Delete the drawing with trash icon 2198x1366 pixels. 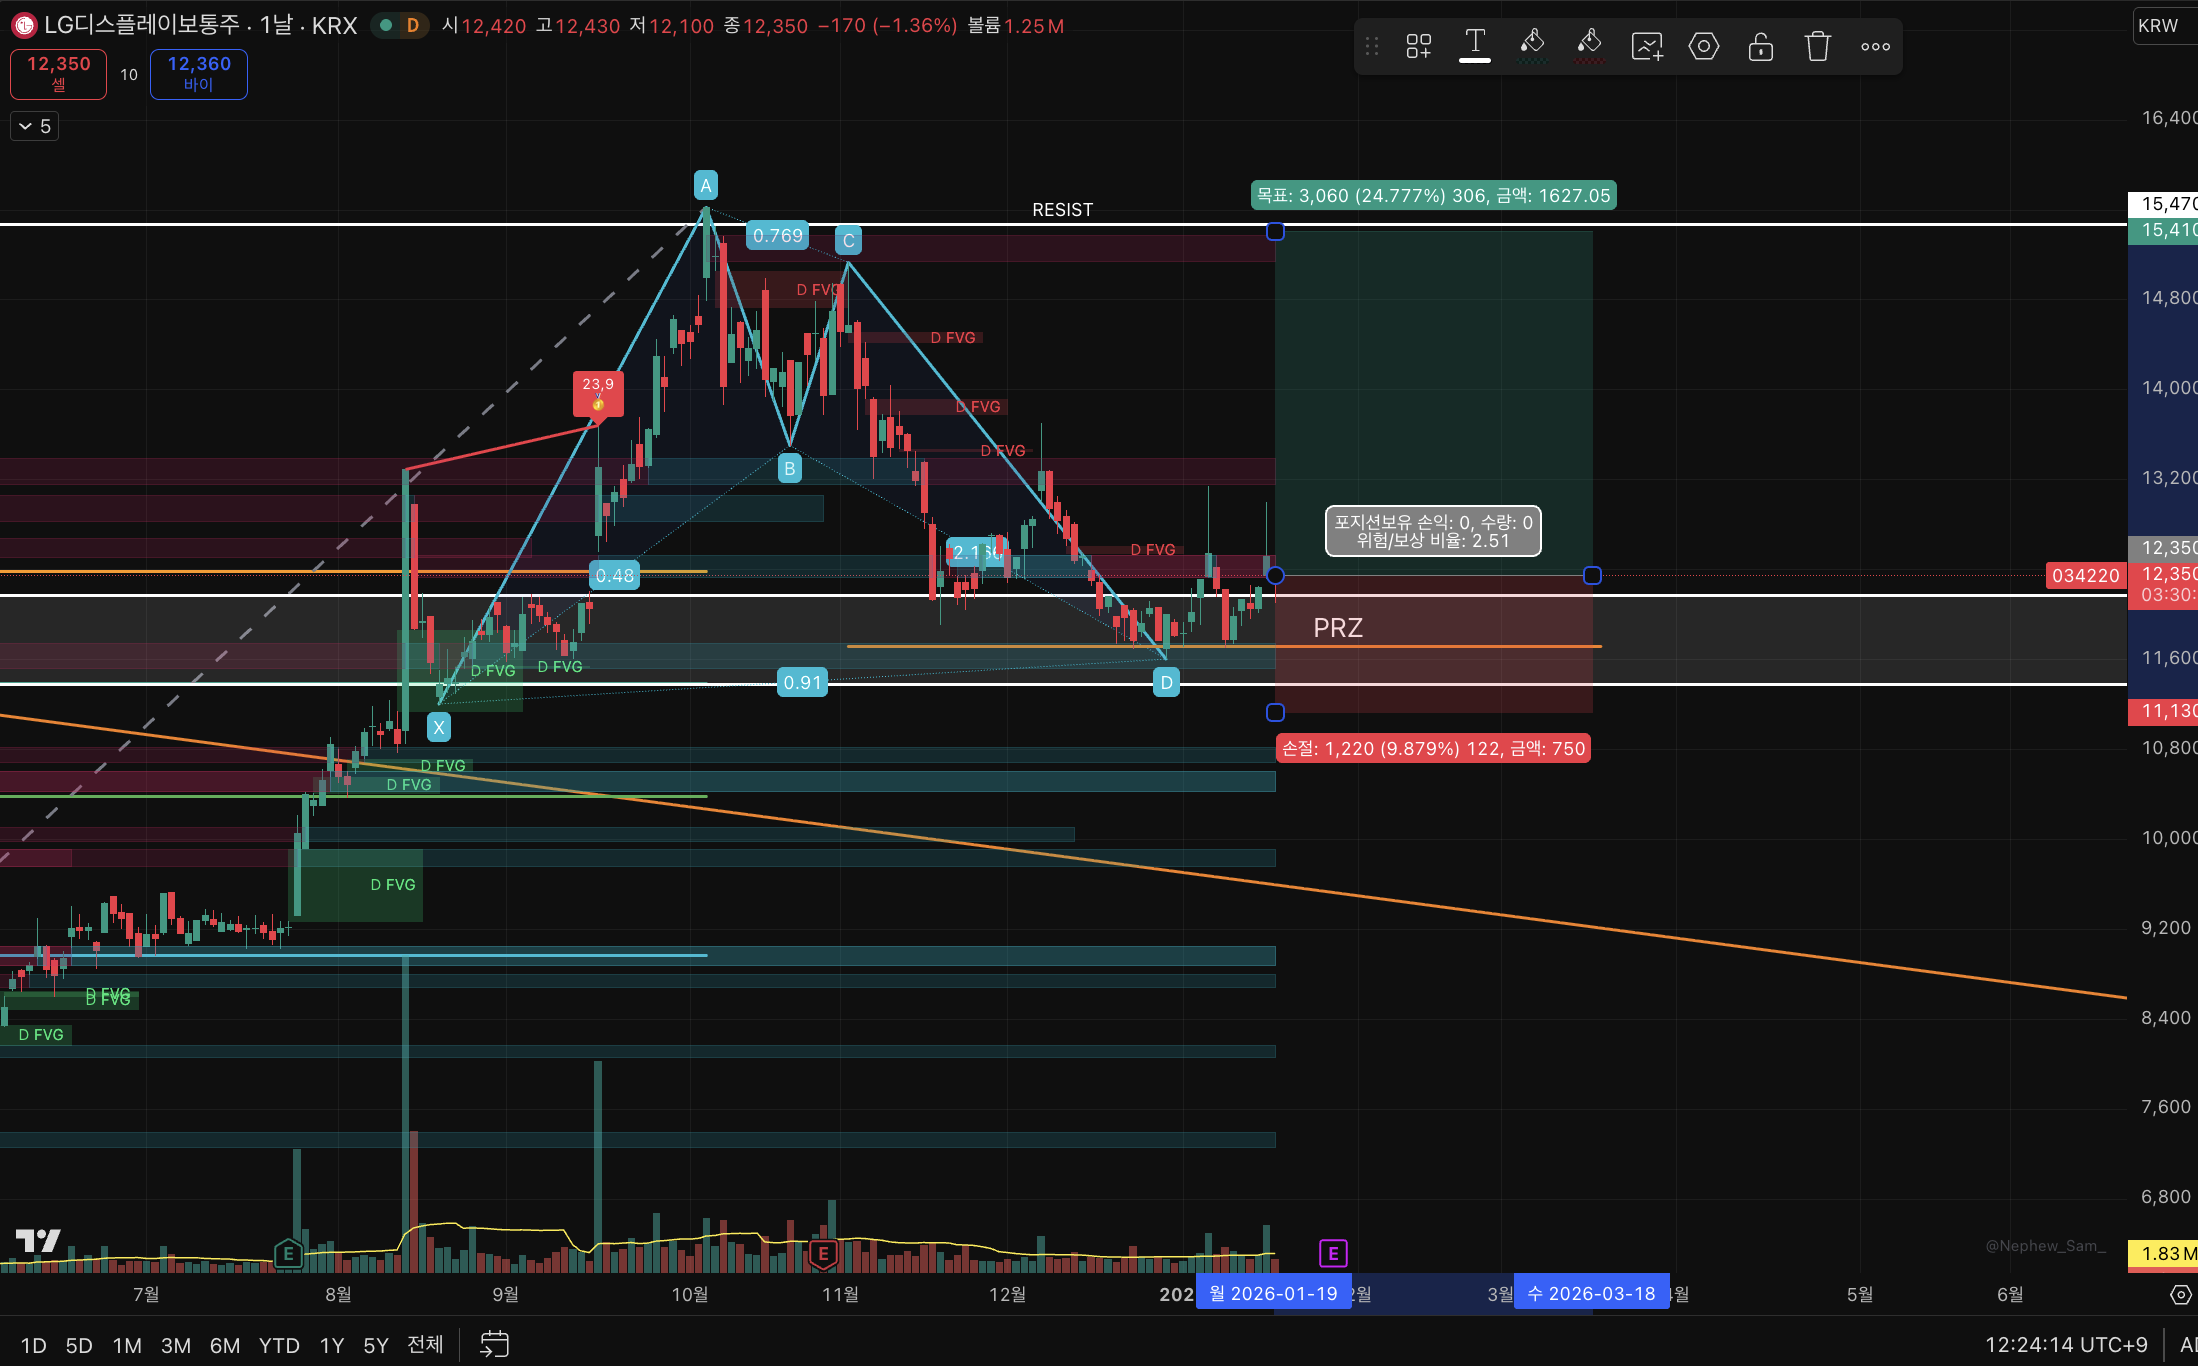pos(1817,46)
